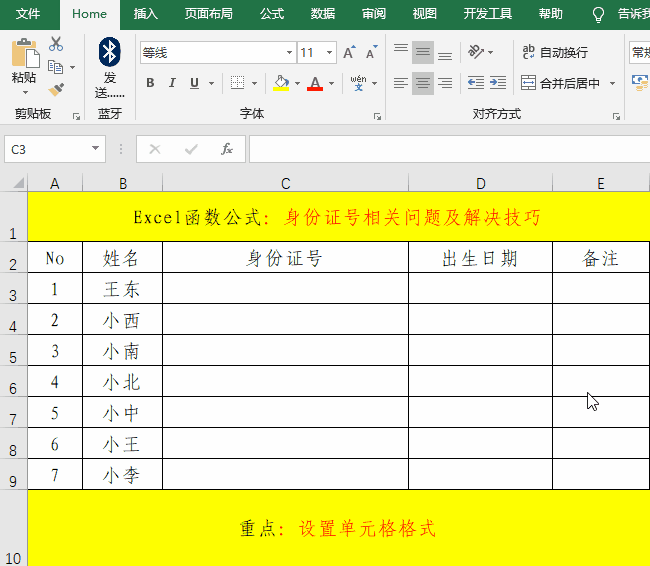Increase font size with larger A icon

pos(348,53)
